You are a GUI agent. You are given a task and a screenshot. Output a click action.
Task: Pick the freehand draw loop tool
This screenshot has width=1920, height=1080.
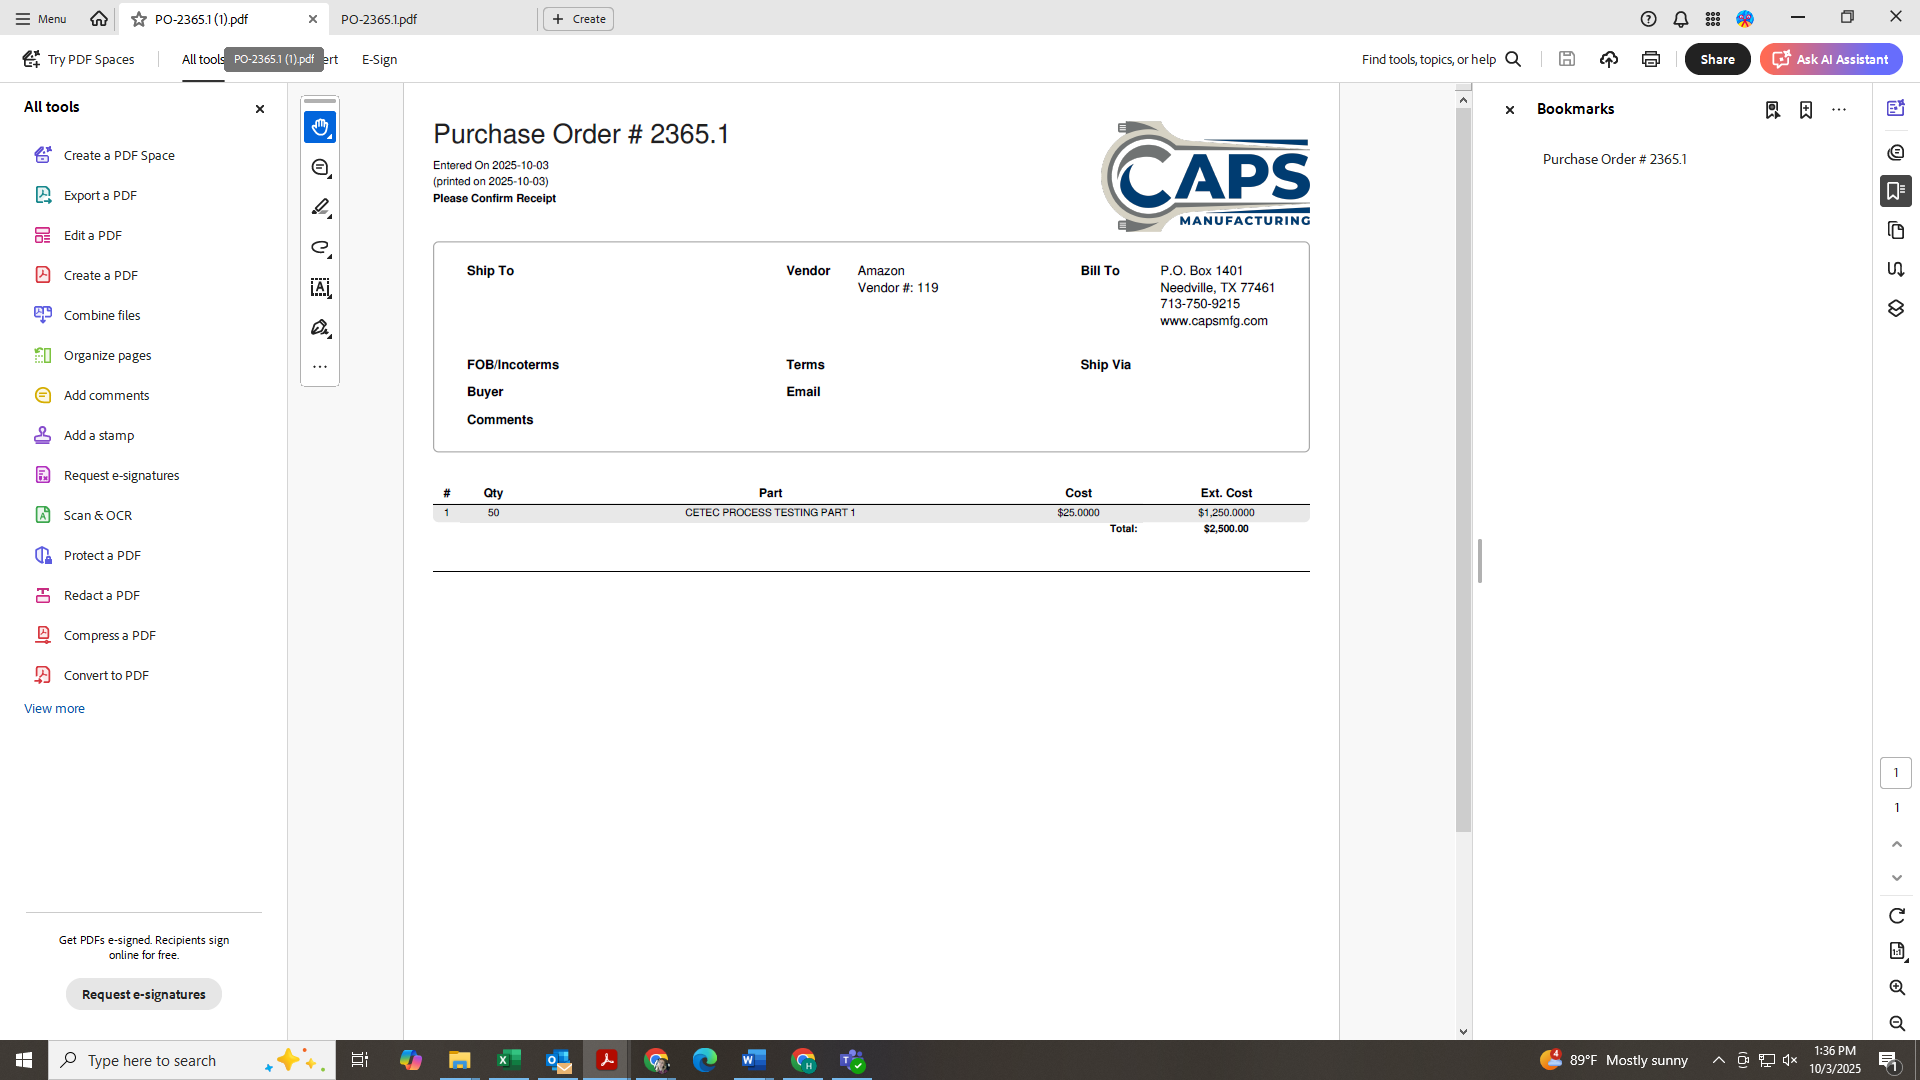pos(320,248)
